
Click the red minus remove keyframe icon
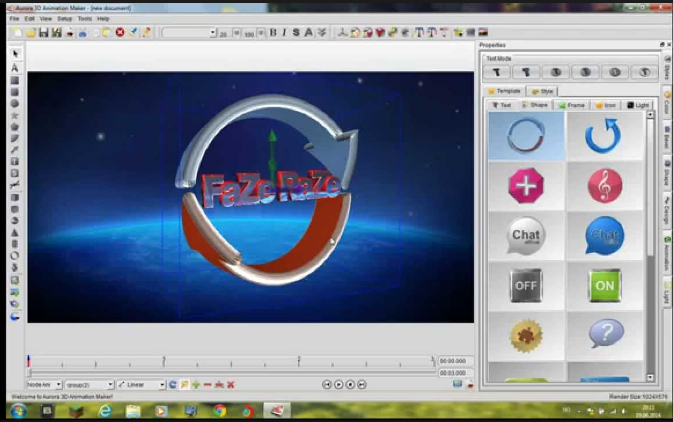(208, 385)
